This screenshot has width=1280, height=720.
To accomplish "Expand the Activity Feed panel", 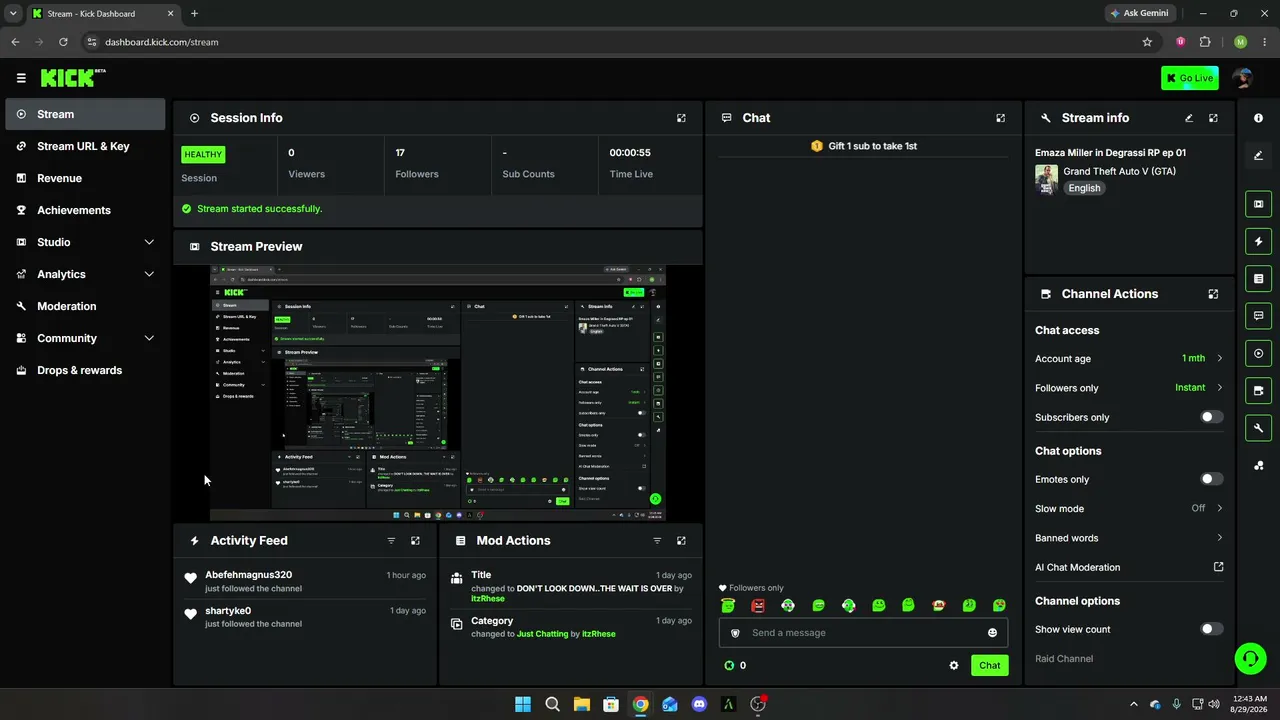I will 415,541.
